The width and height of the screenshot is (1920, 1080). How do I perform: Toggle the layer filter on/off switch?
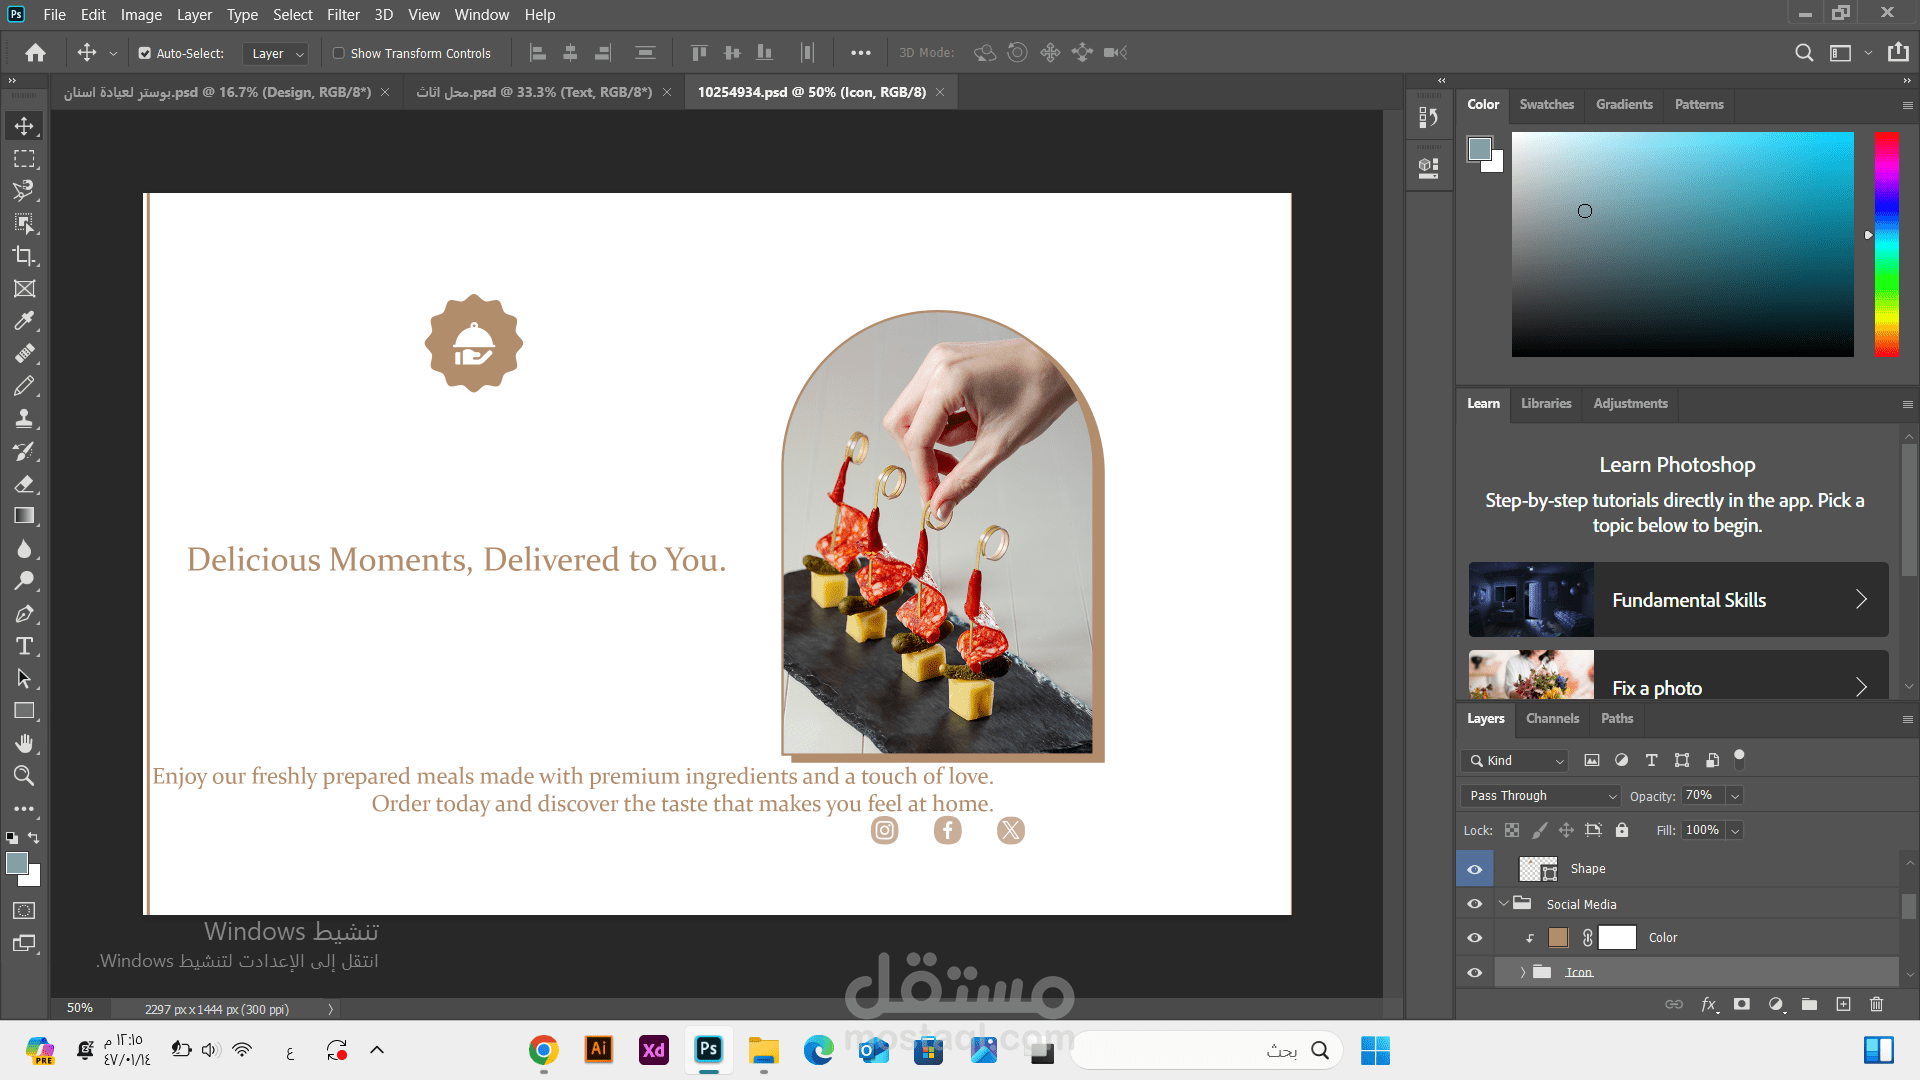tap(1739, 759)
